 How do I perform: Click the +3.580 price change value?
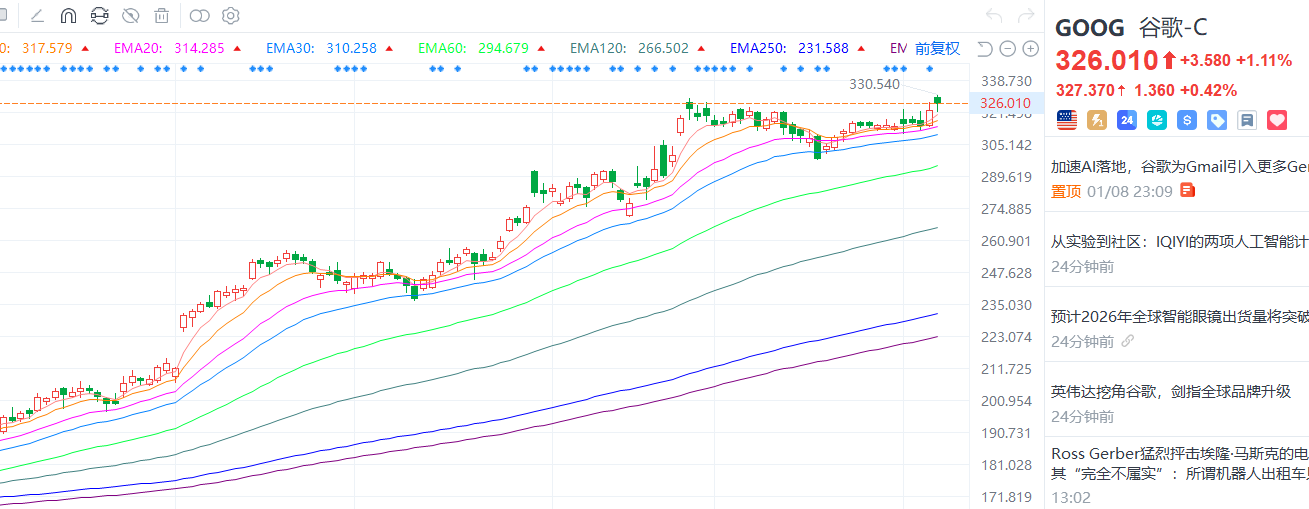(1206, 60)
